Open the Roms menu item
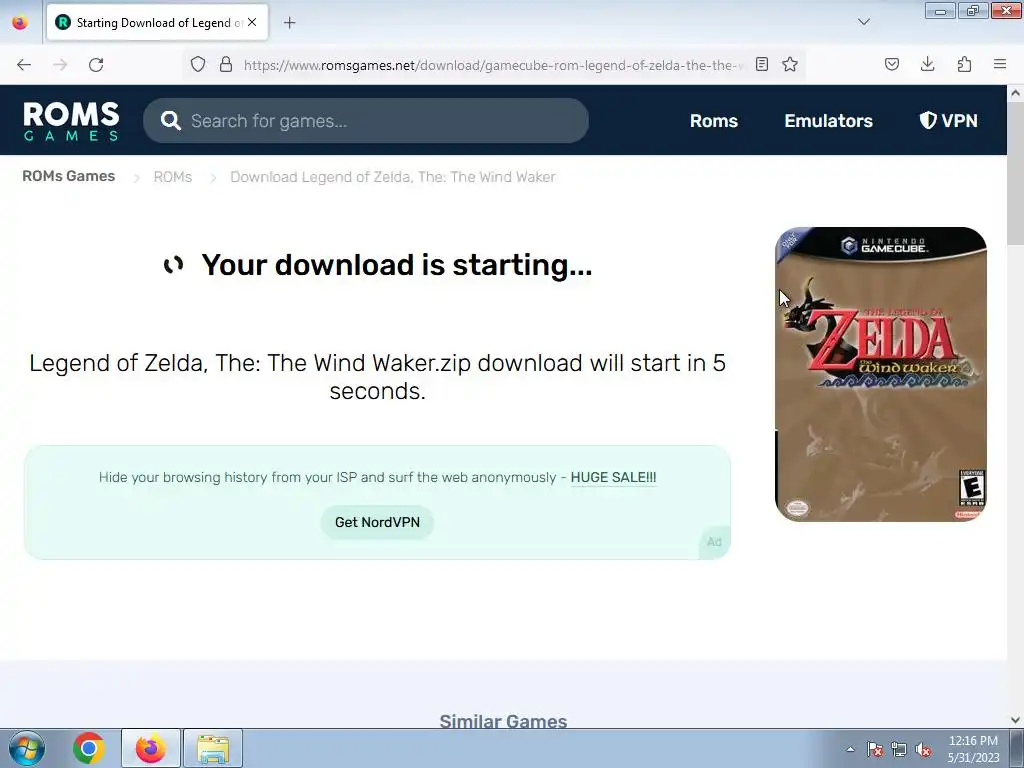Viewport: 1024px width, 768px height. point(714,121)
